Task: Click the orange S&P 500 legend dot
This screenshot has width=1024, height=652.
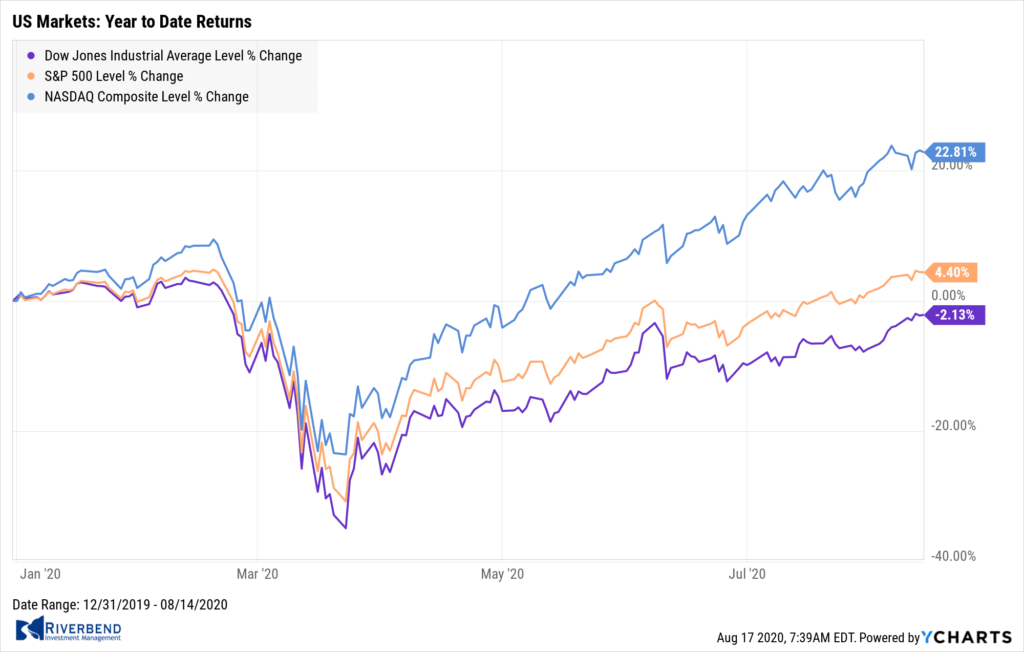Action: click(32, 76)
